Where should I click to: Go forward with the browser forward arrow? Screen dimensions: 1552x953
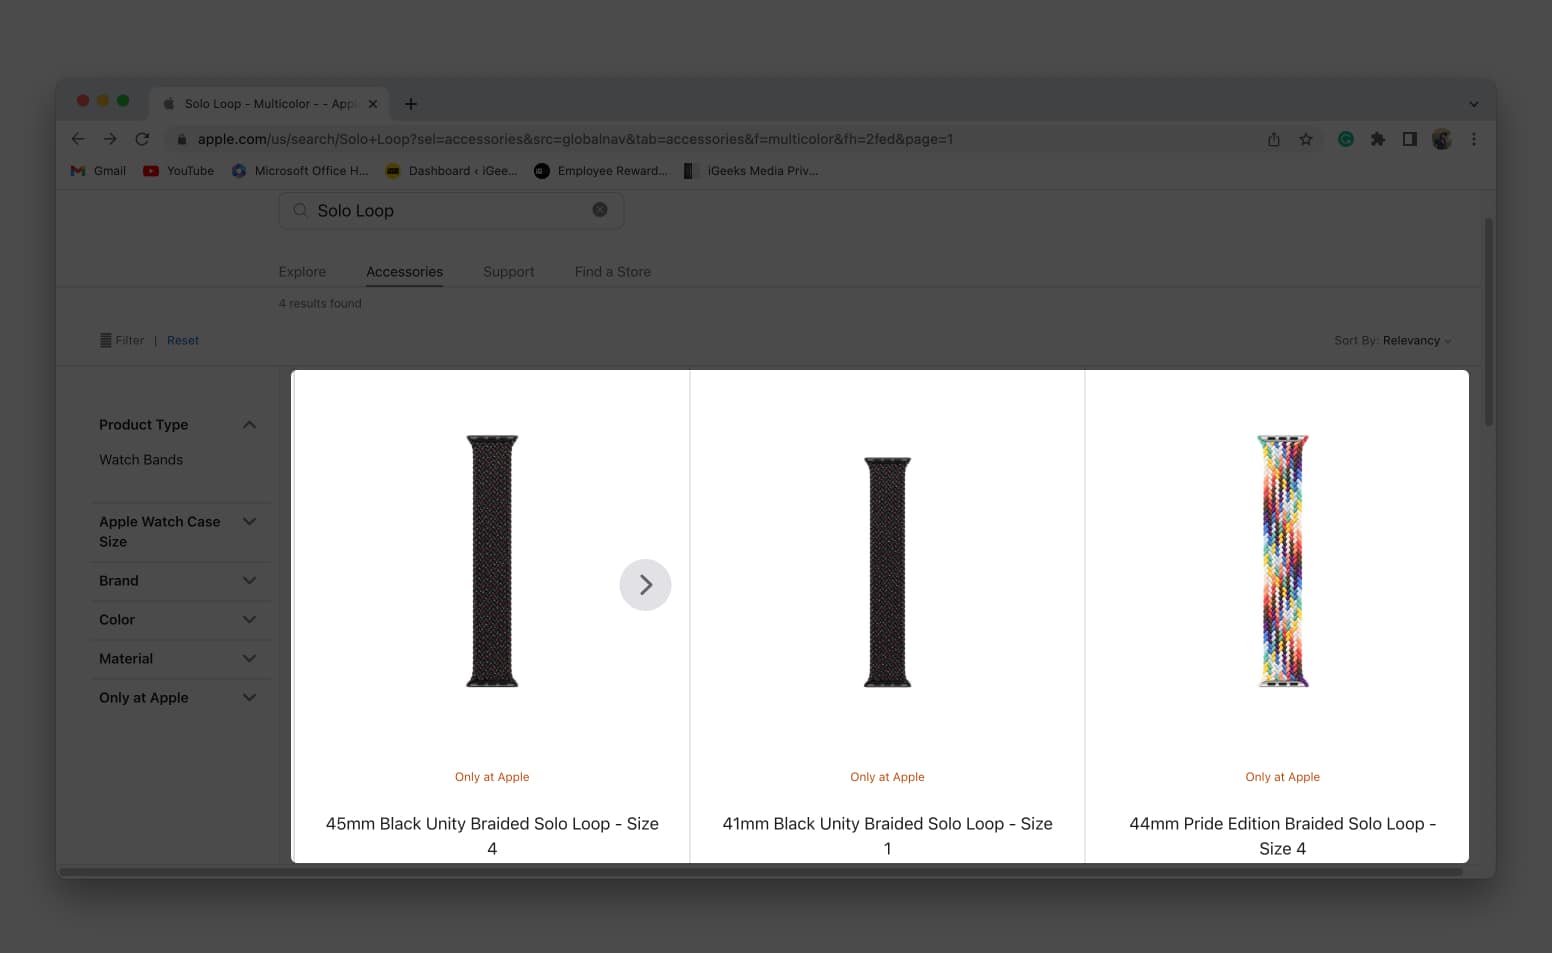click(110, 139)
